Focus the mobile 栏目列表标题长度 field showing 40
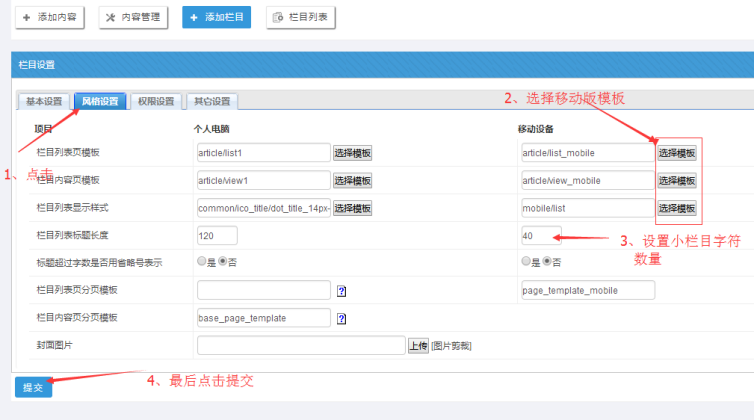The width and height of the screenshot is (754, 420). pos(541,236)
